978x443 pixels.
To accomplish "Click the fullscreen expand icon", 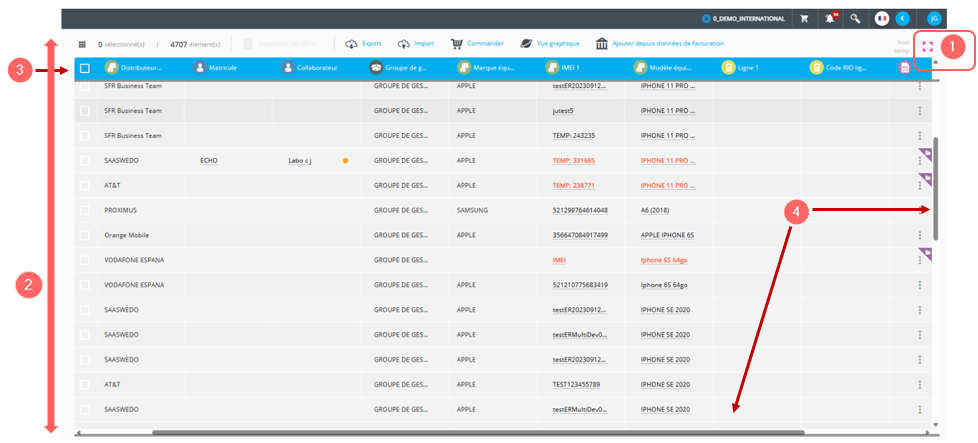I will pyautogui.click(x=927, y=46).
